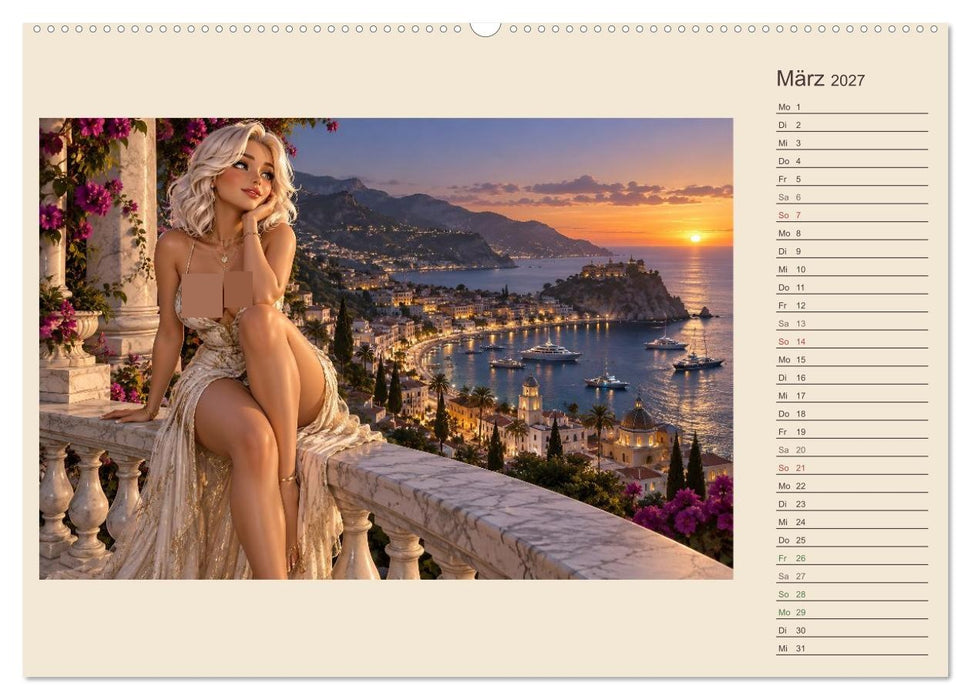Select the Mi 3 calendar row
This screenshot has width=971, height=700.
[x=852, y=143]
